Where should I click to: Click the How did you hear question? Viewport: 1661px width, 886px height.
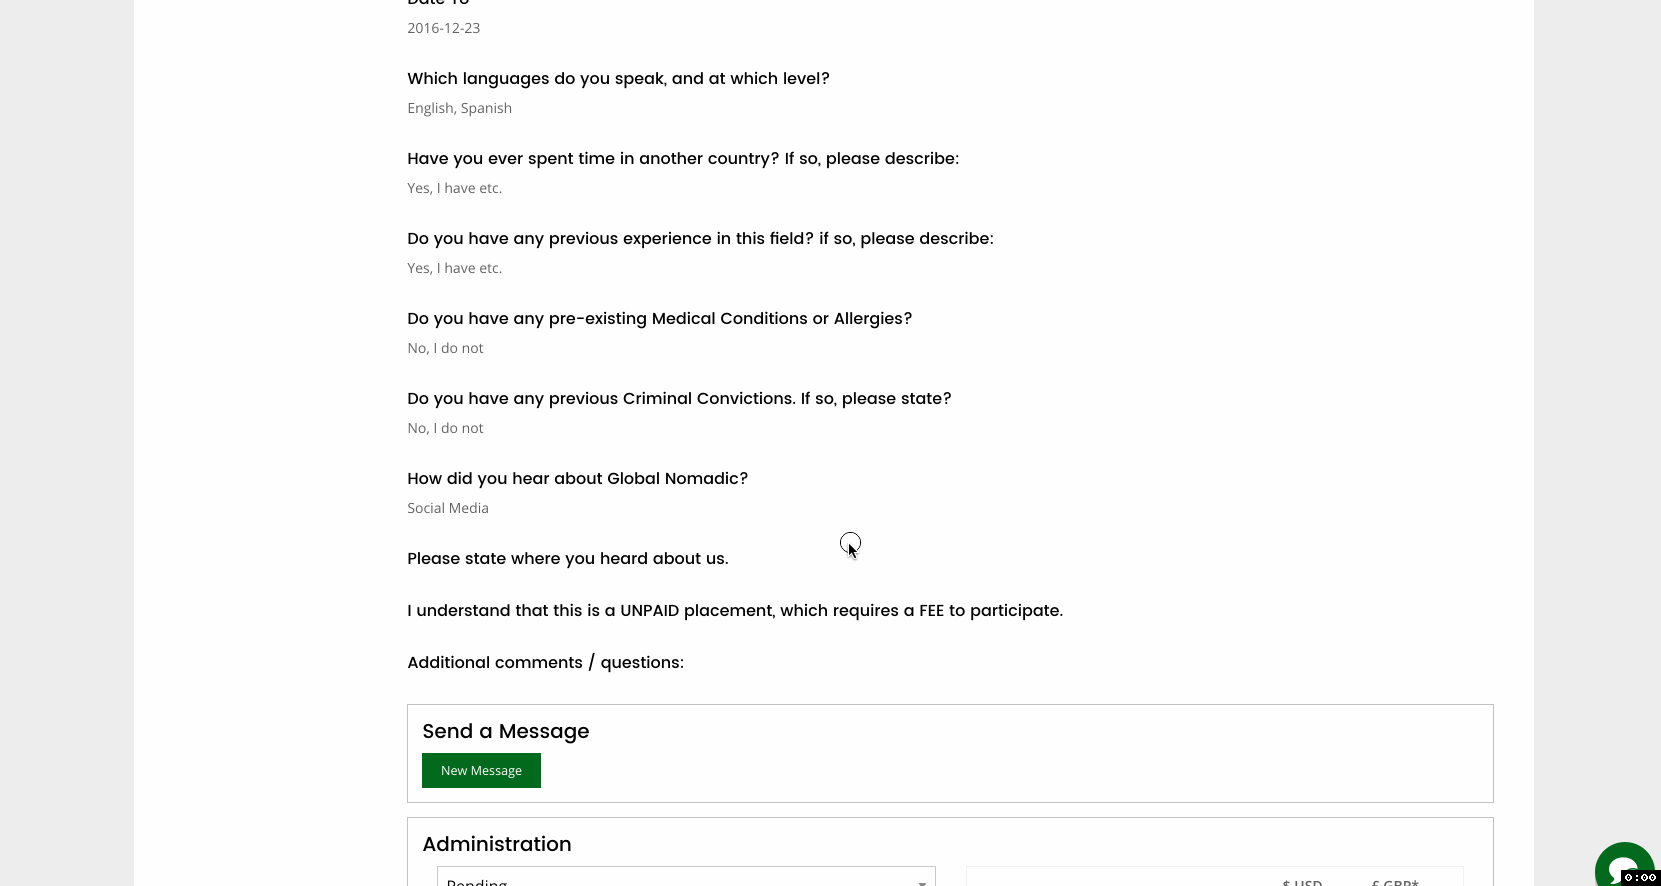pos(577,478)
